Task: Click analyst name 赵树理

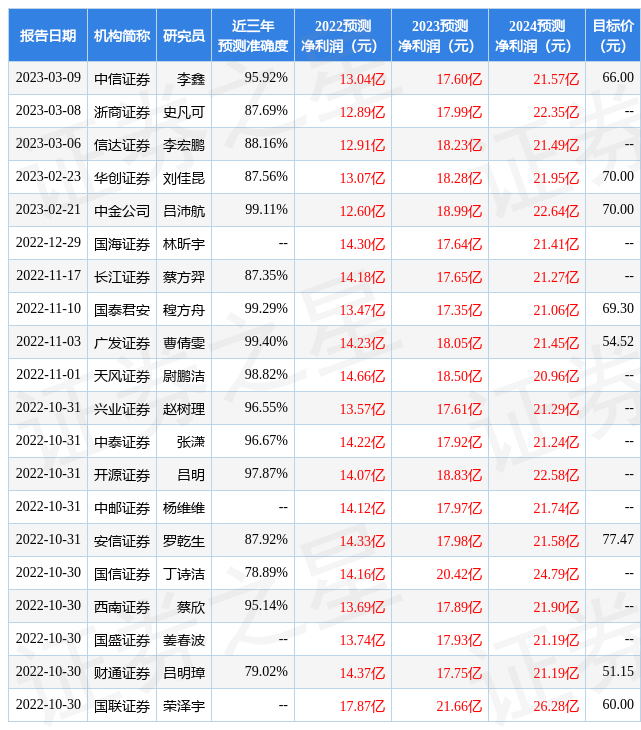Action: [184, 409]
